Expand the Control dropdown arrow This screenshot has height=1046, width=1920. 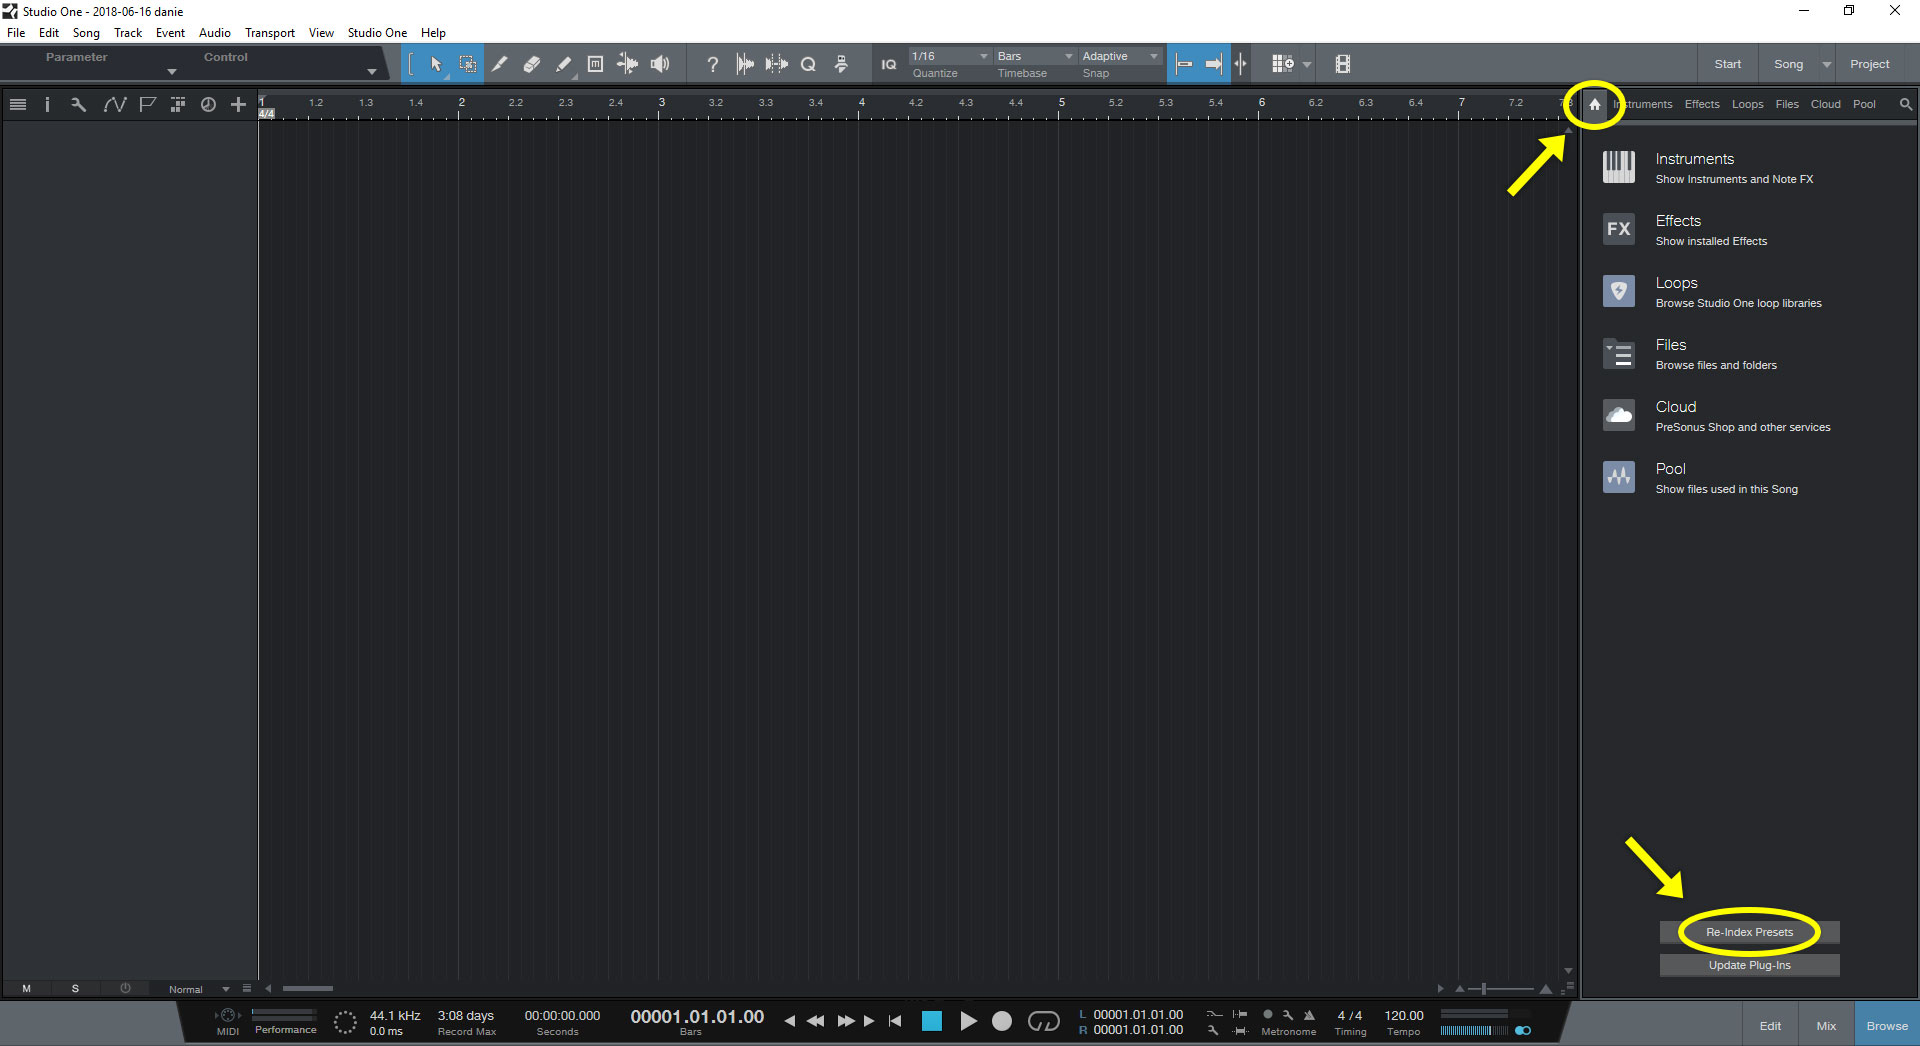pyautogui.click(x=371, y=72)
